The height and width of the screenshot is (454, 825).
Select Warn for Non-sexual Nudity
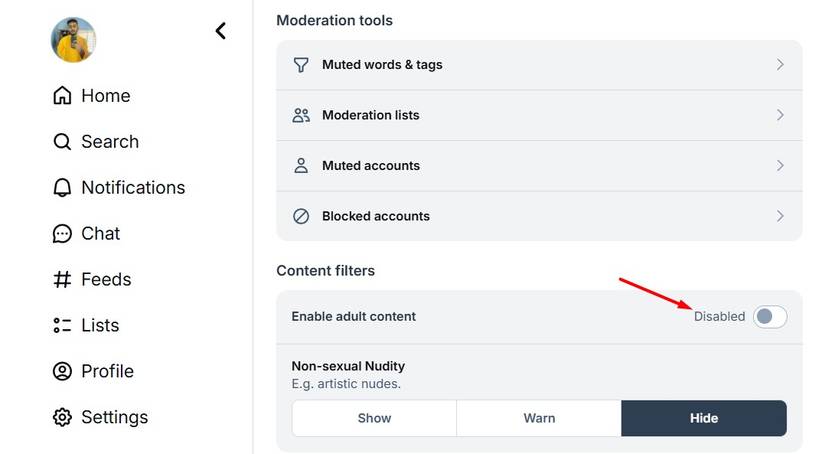coord(539,418)
